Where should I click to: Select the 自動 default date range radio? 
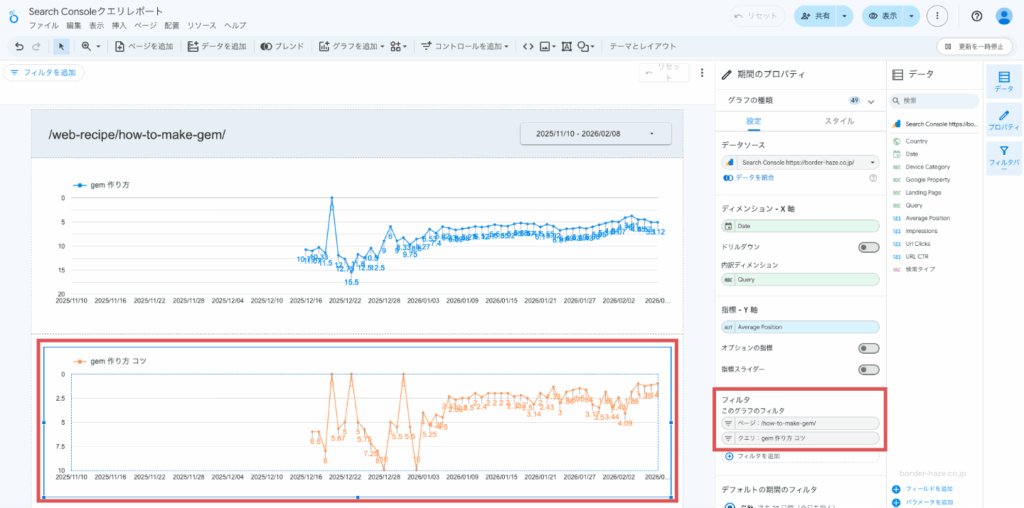729,505
